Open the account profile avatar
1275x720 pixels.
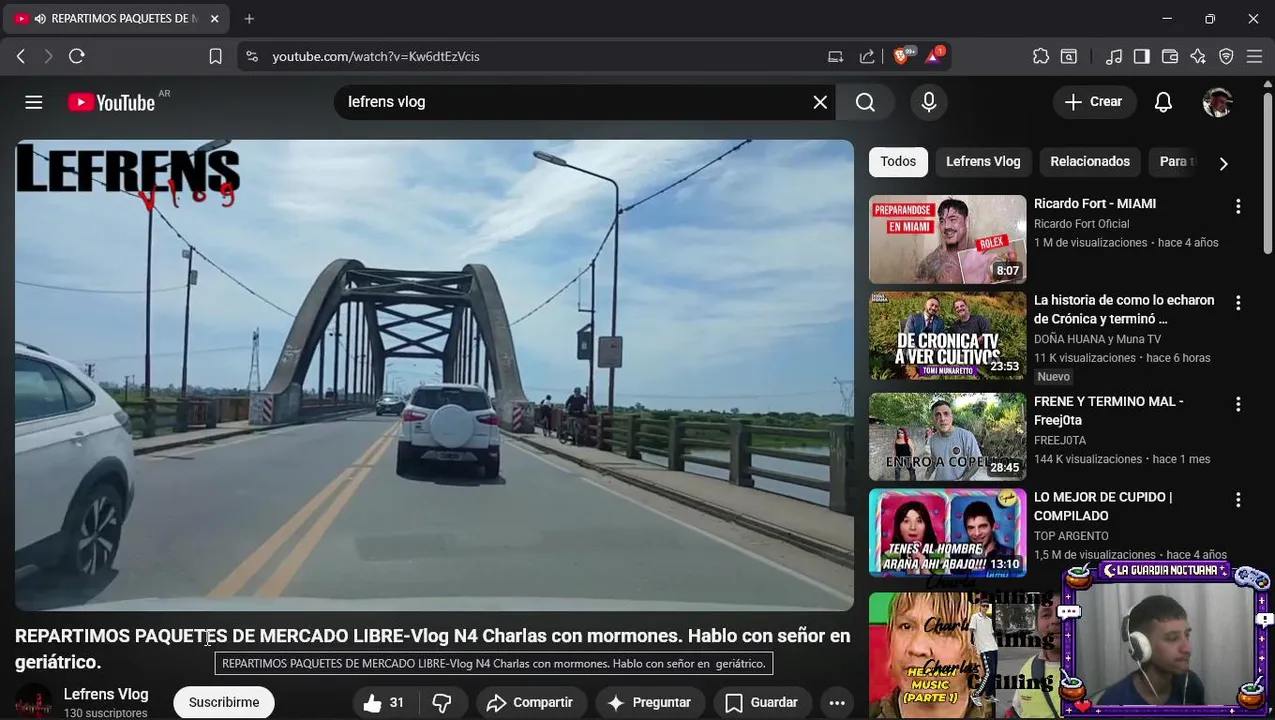pyautogui.click(x=1217, y=102)
